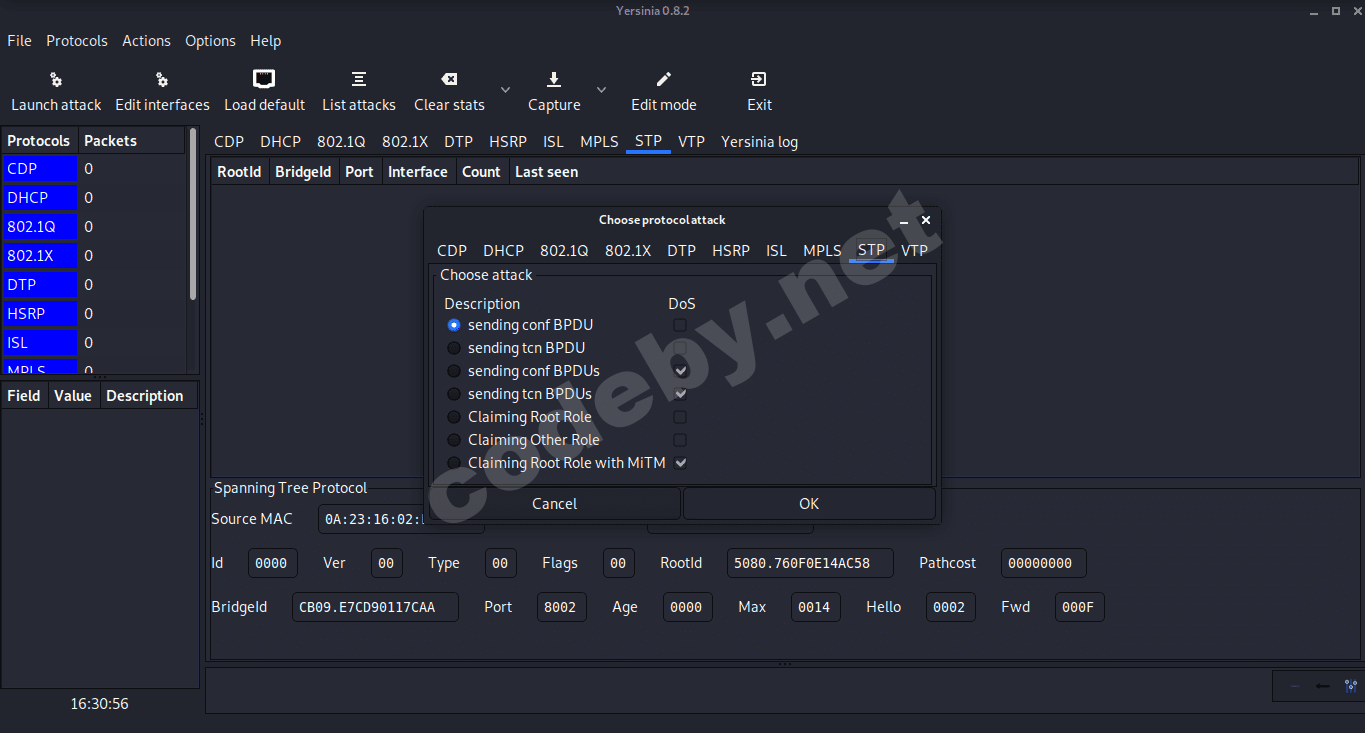1365x733 pixels.
Task: Click the Load default icon
Action: [x=264, y=80]
